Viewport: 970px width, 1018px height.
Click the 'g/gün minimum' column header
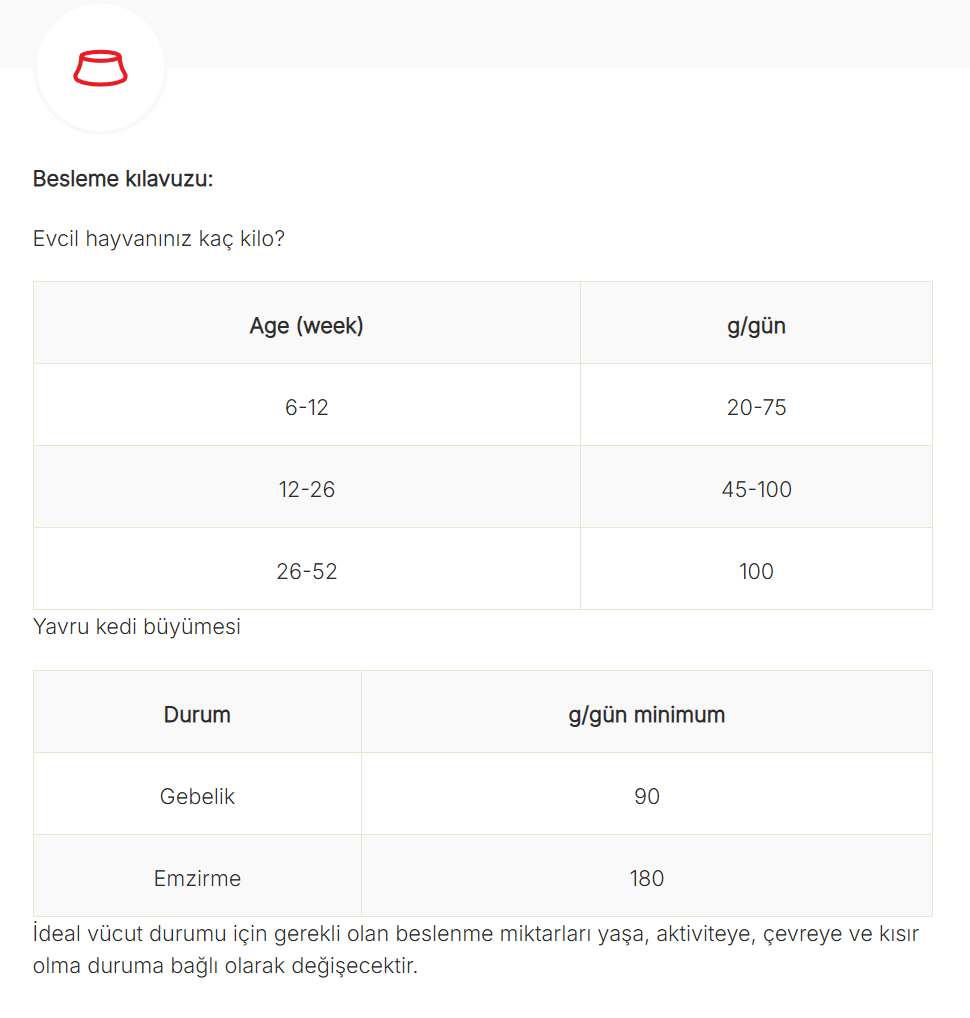click(x=647, y=712)
